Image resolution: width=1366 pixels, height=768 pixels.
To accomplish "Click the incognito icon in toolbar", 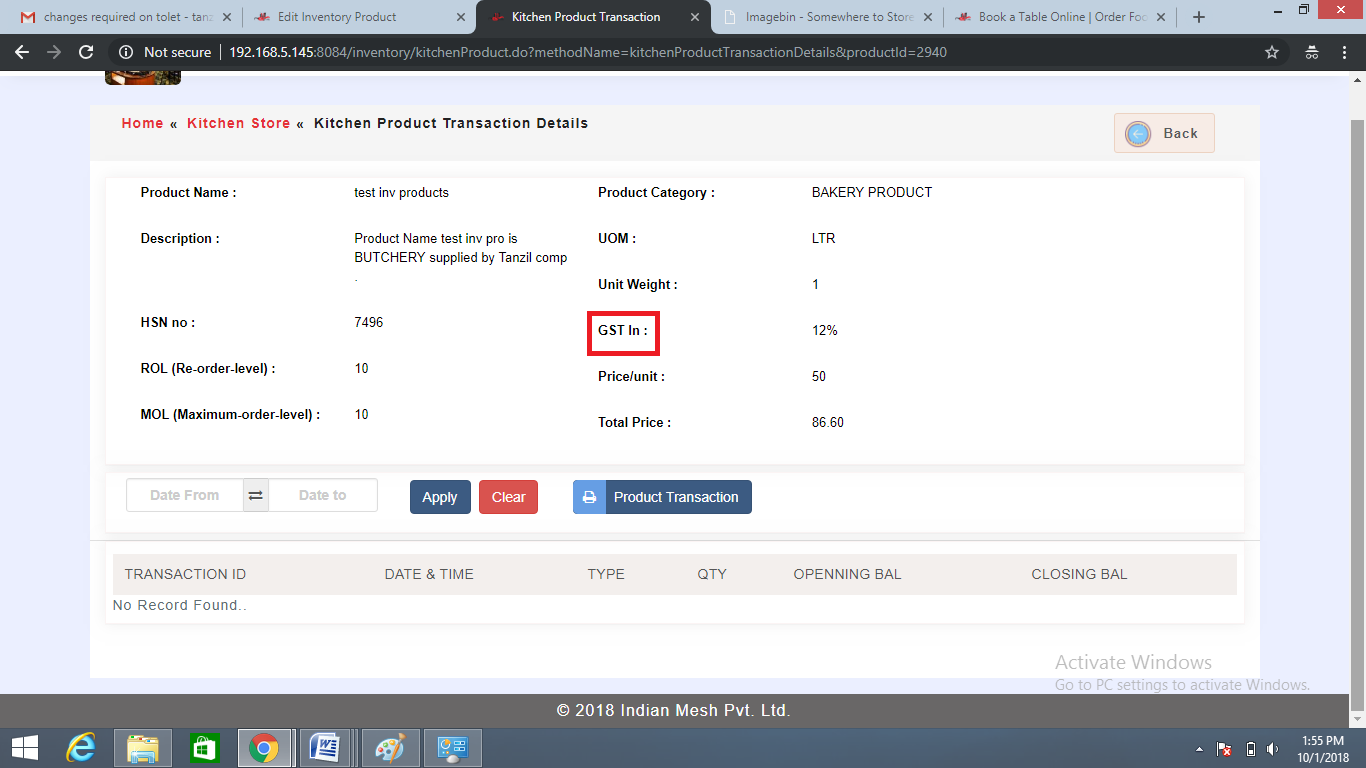I will (x=1312, y=52).
